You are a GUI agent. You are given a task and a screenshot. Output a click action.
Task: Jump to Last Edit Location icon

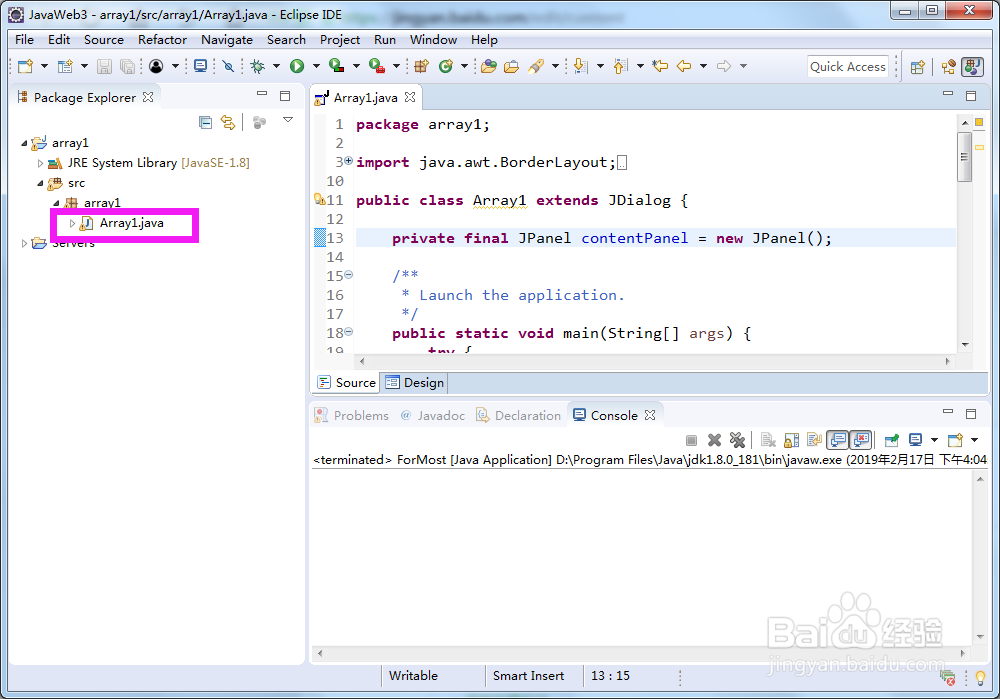pyautogui.click(x=660, y=66)
